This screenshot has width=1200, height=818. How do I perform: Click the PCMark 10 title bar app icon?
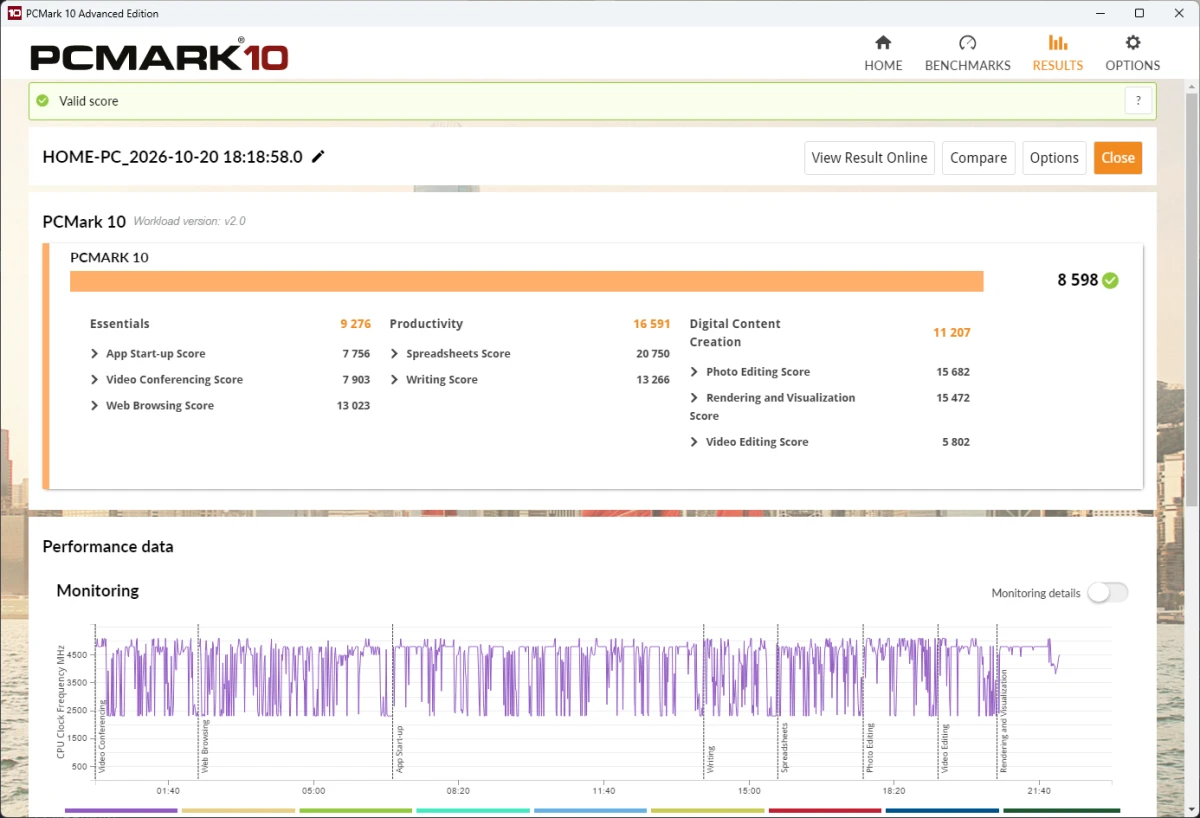click(x=14, y=13)
